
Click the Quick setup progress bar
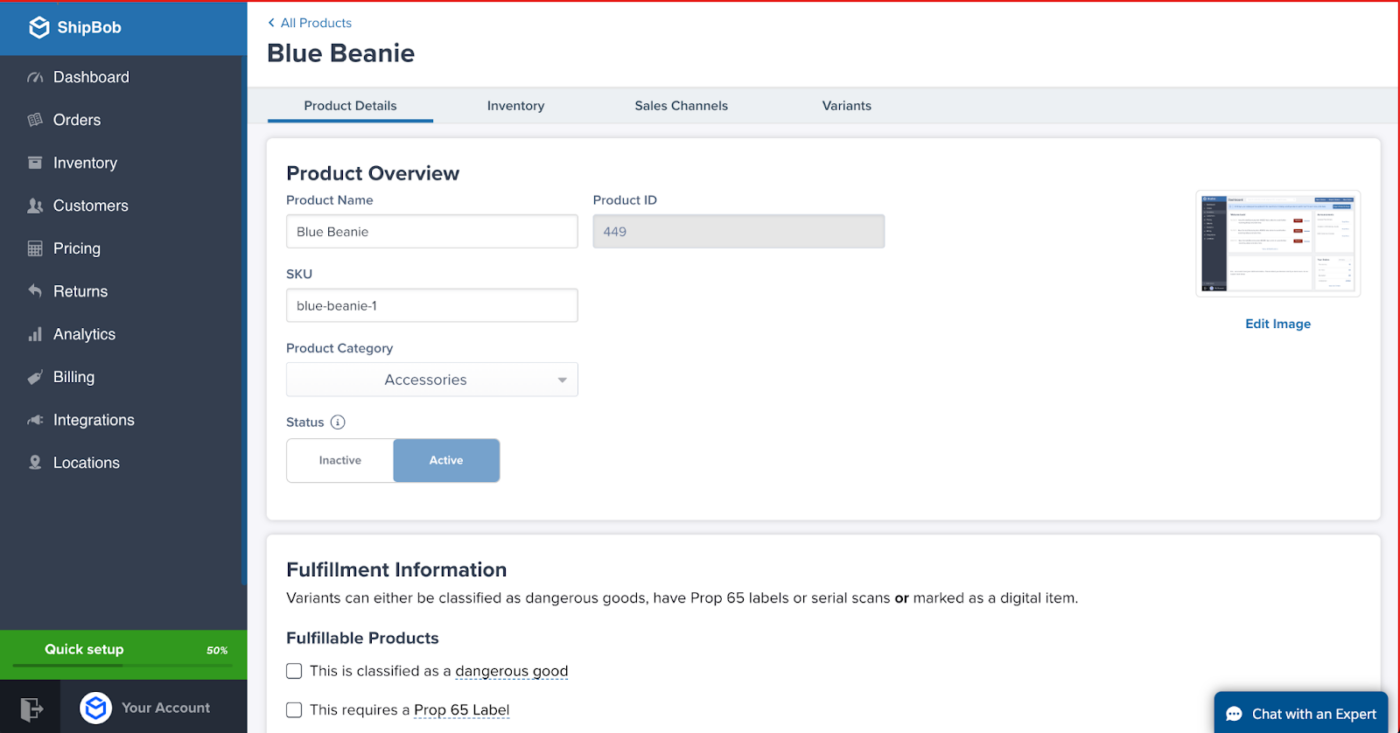(122, 665)
